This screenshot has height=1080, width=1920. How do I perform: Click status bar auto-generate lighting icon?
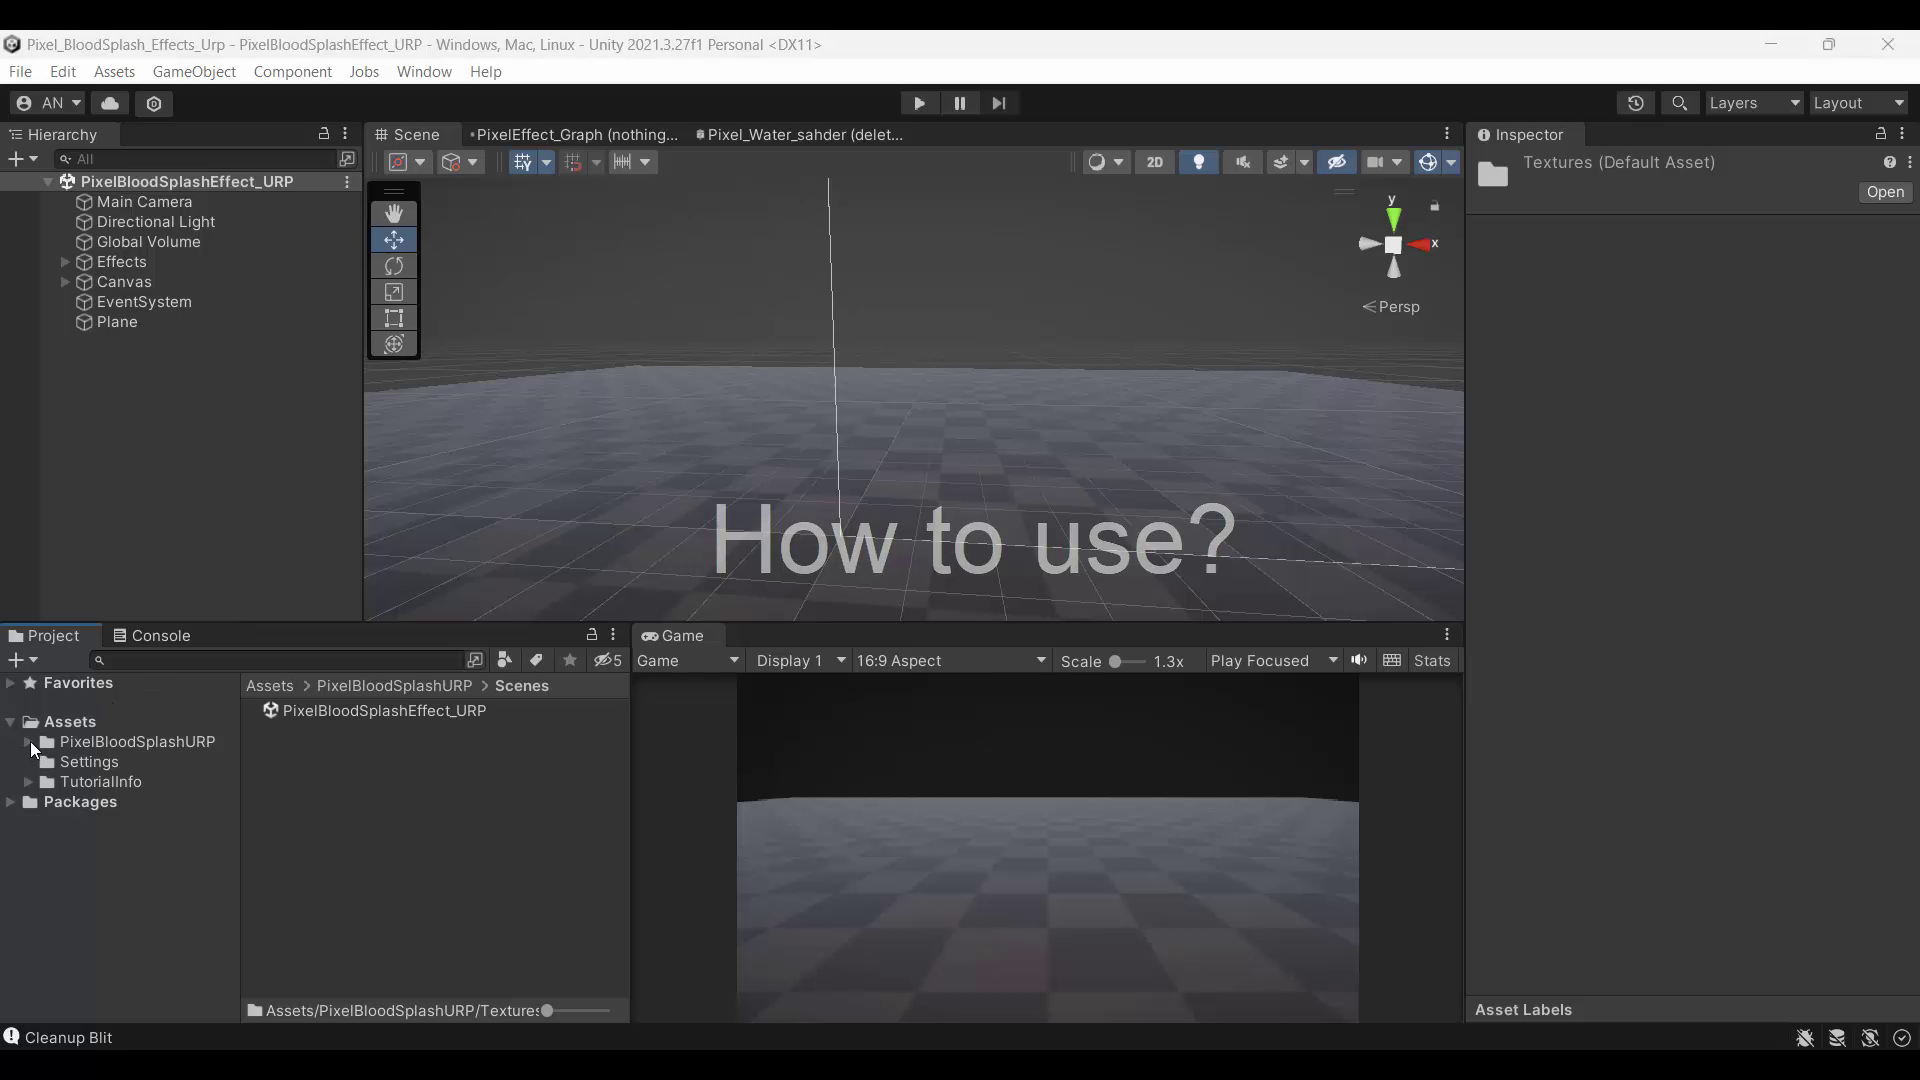pyautogui.click(x=1870, y=1038)
